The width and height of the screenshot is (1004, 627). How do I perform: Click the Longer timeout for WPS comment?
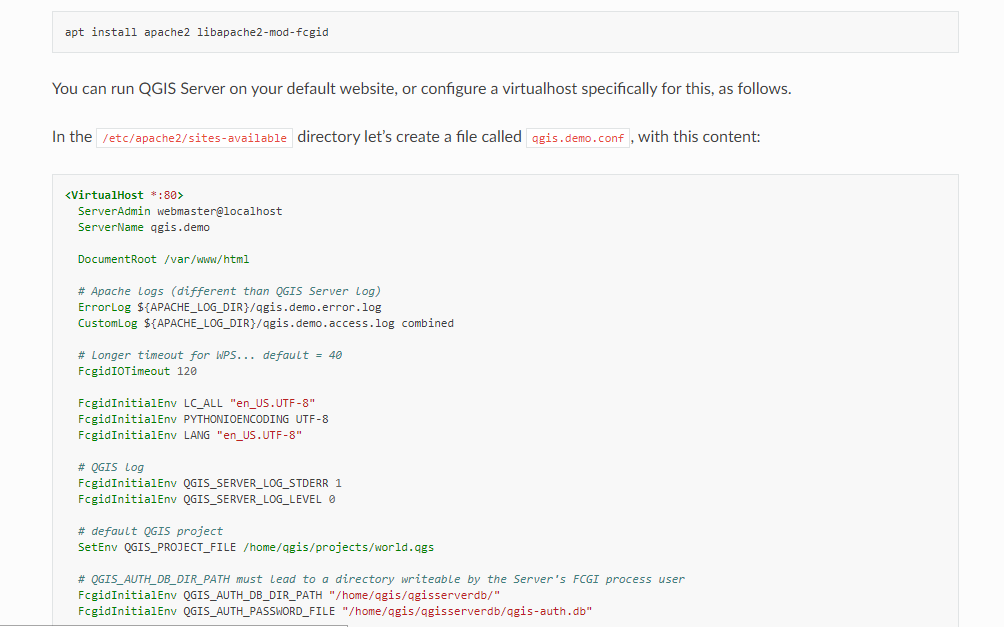coord(210,355)
